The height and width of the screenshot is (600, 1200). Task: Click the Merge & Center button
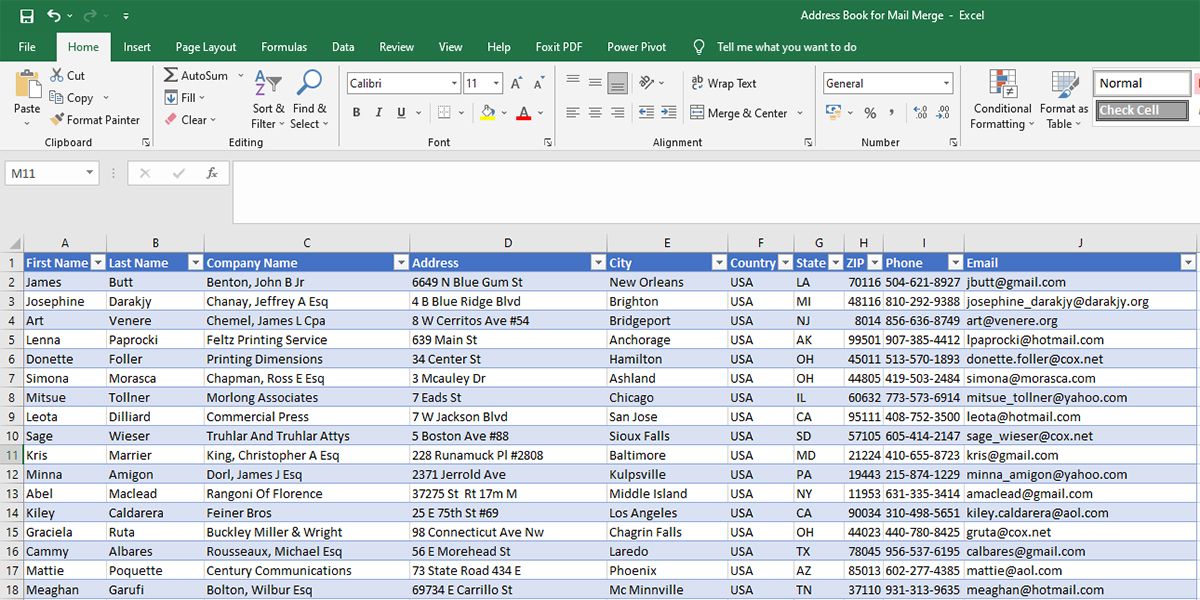739,113
